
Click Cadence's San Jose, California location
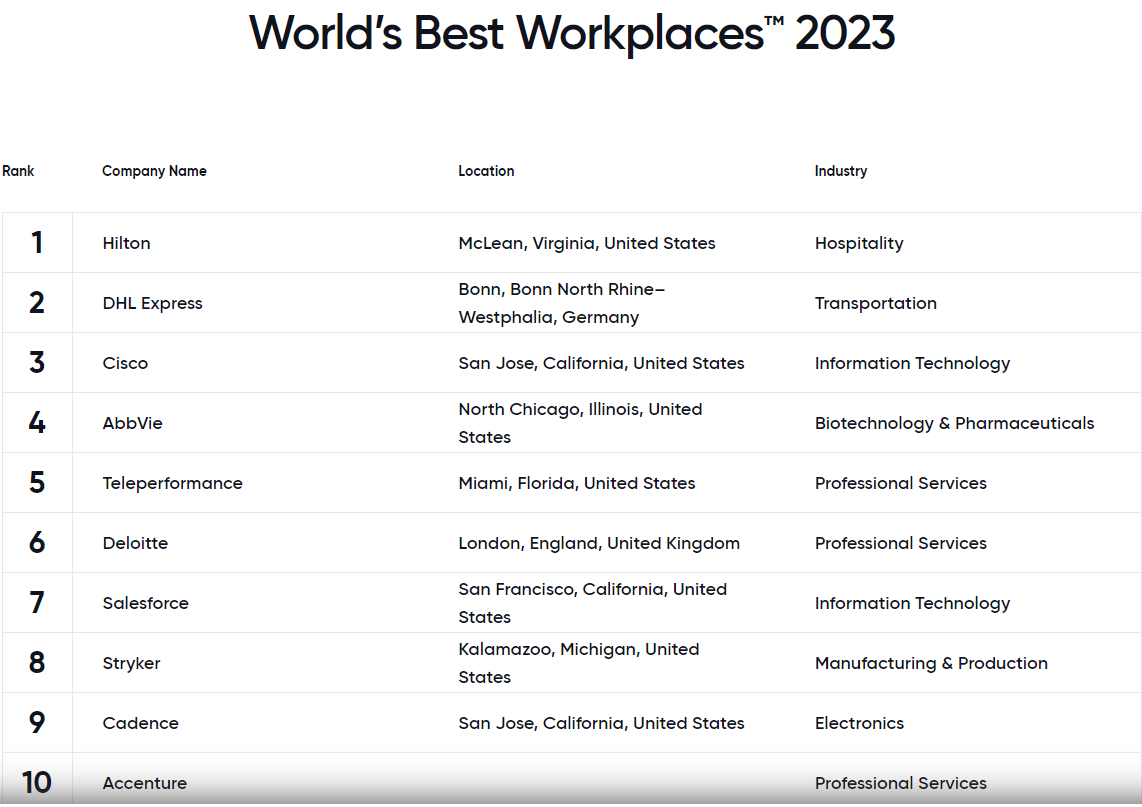(x=602, y=723)
